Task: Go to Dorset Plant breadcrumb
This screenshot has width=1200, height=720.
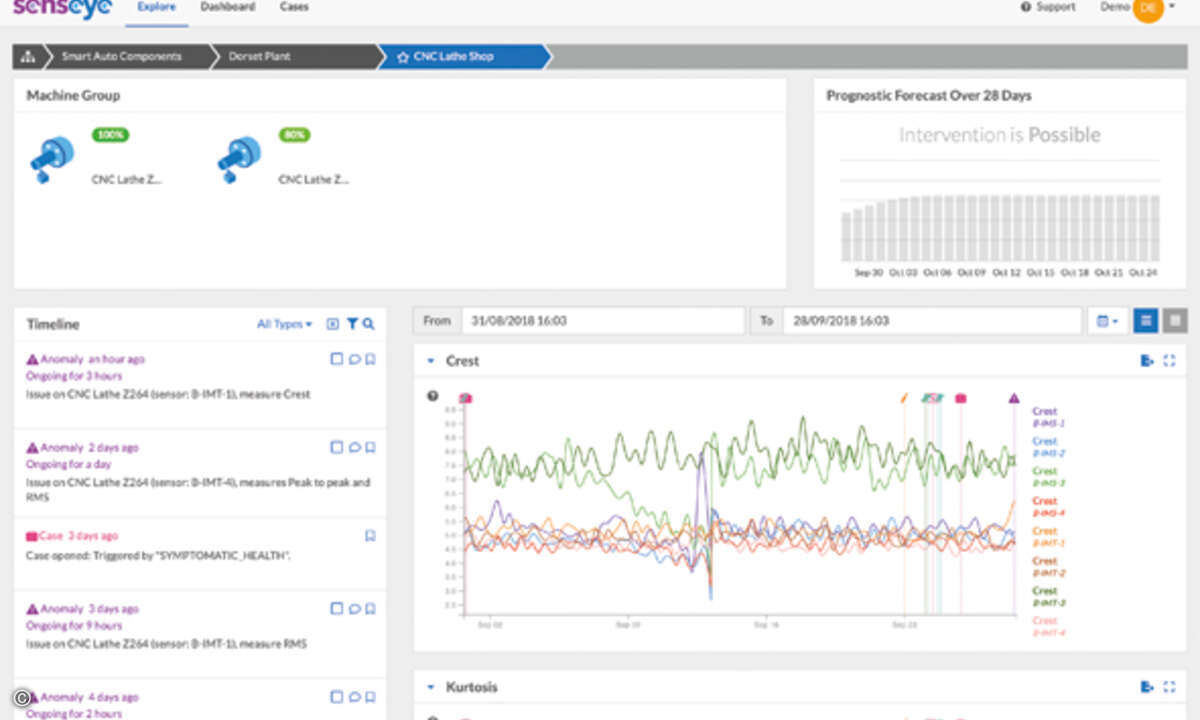Action: click(x=259, y=57)
